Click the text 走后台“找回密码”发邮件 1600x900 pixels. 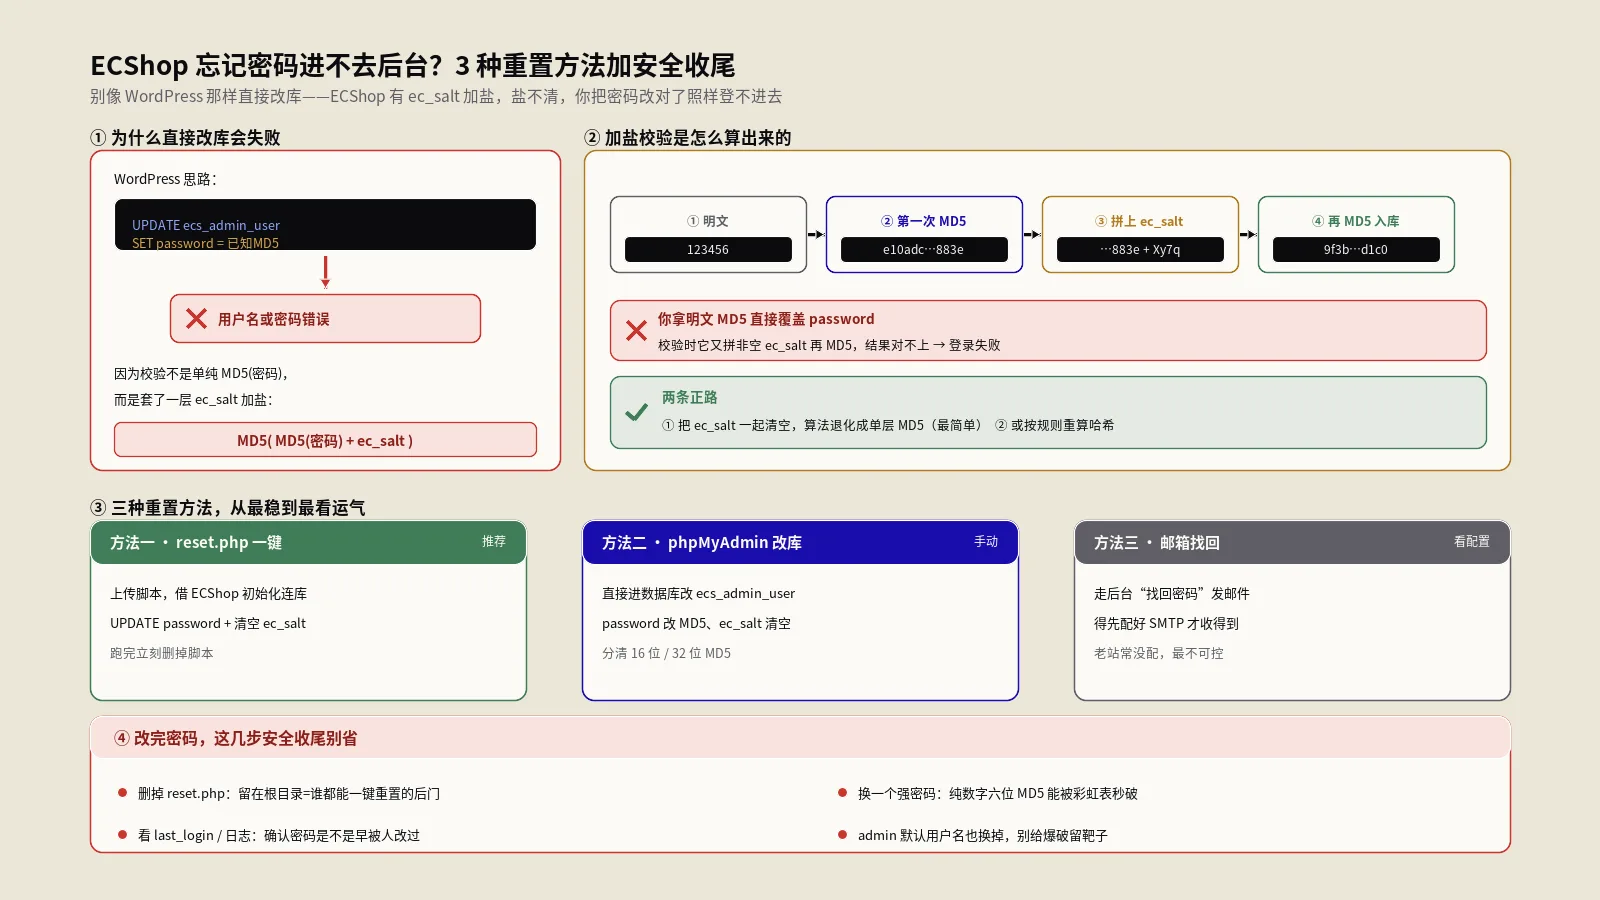pyautogui.click(x=1172, y=593)
